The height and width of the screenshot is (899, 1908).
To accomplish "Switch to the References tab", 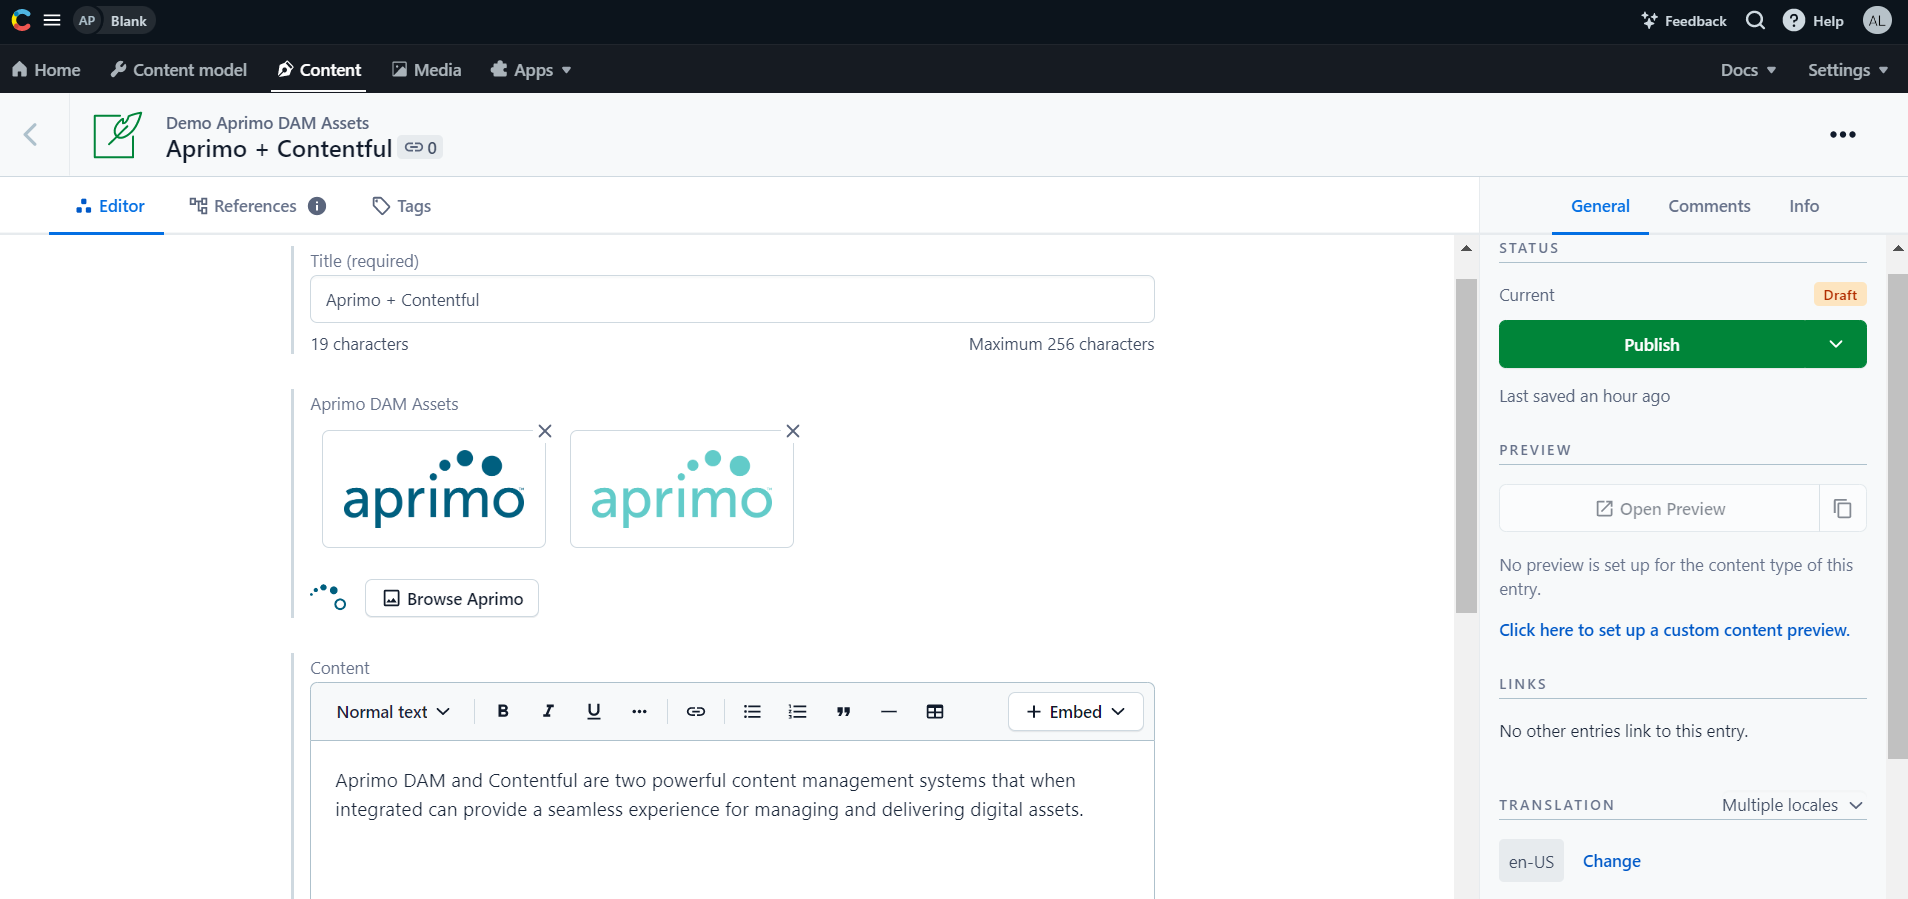I will point(243,206).
